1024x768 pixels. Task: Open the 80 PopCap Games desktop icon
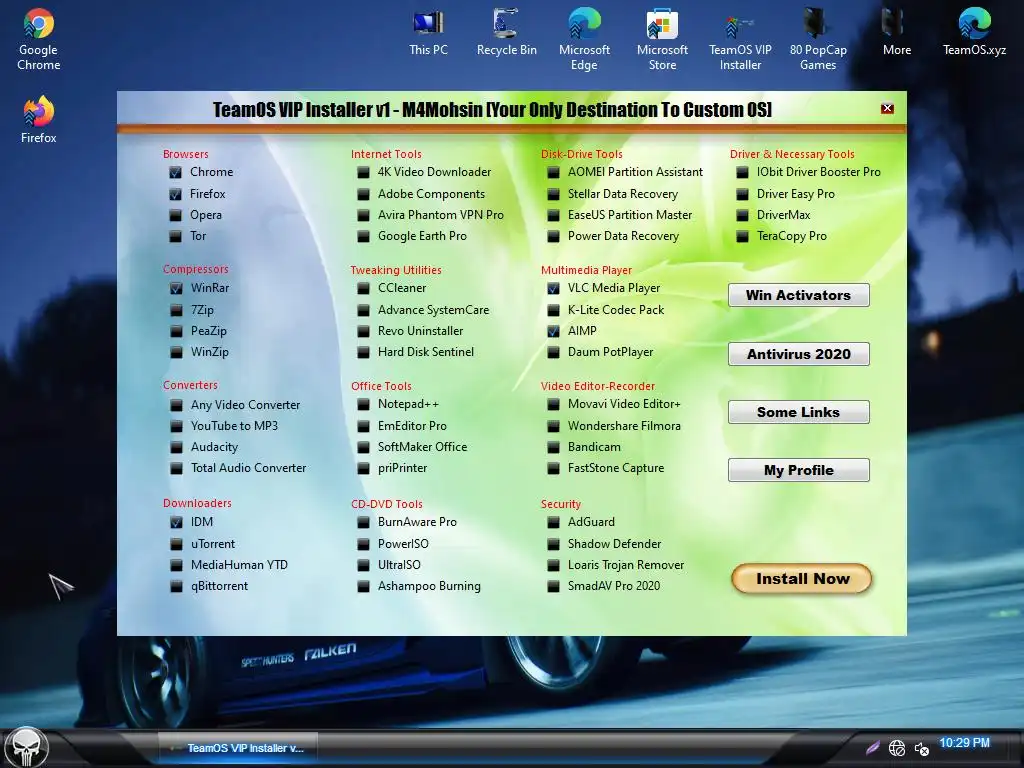pos(818,39)
